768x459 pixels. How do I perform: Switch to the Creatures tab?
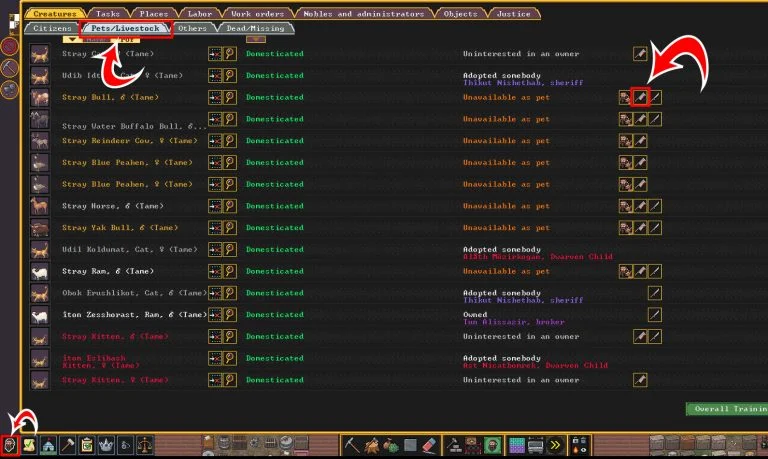(55, 14)
